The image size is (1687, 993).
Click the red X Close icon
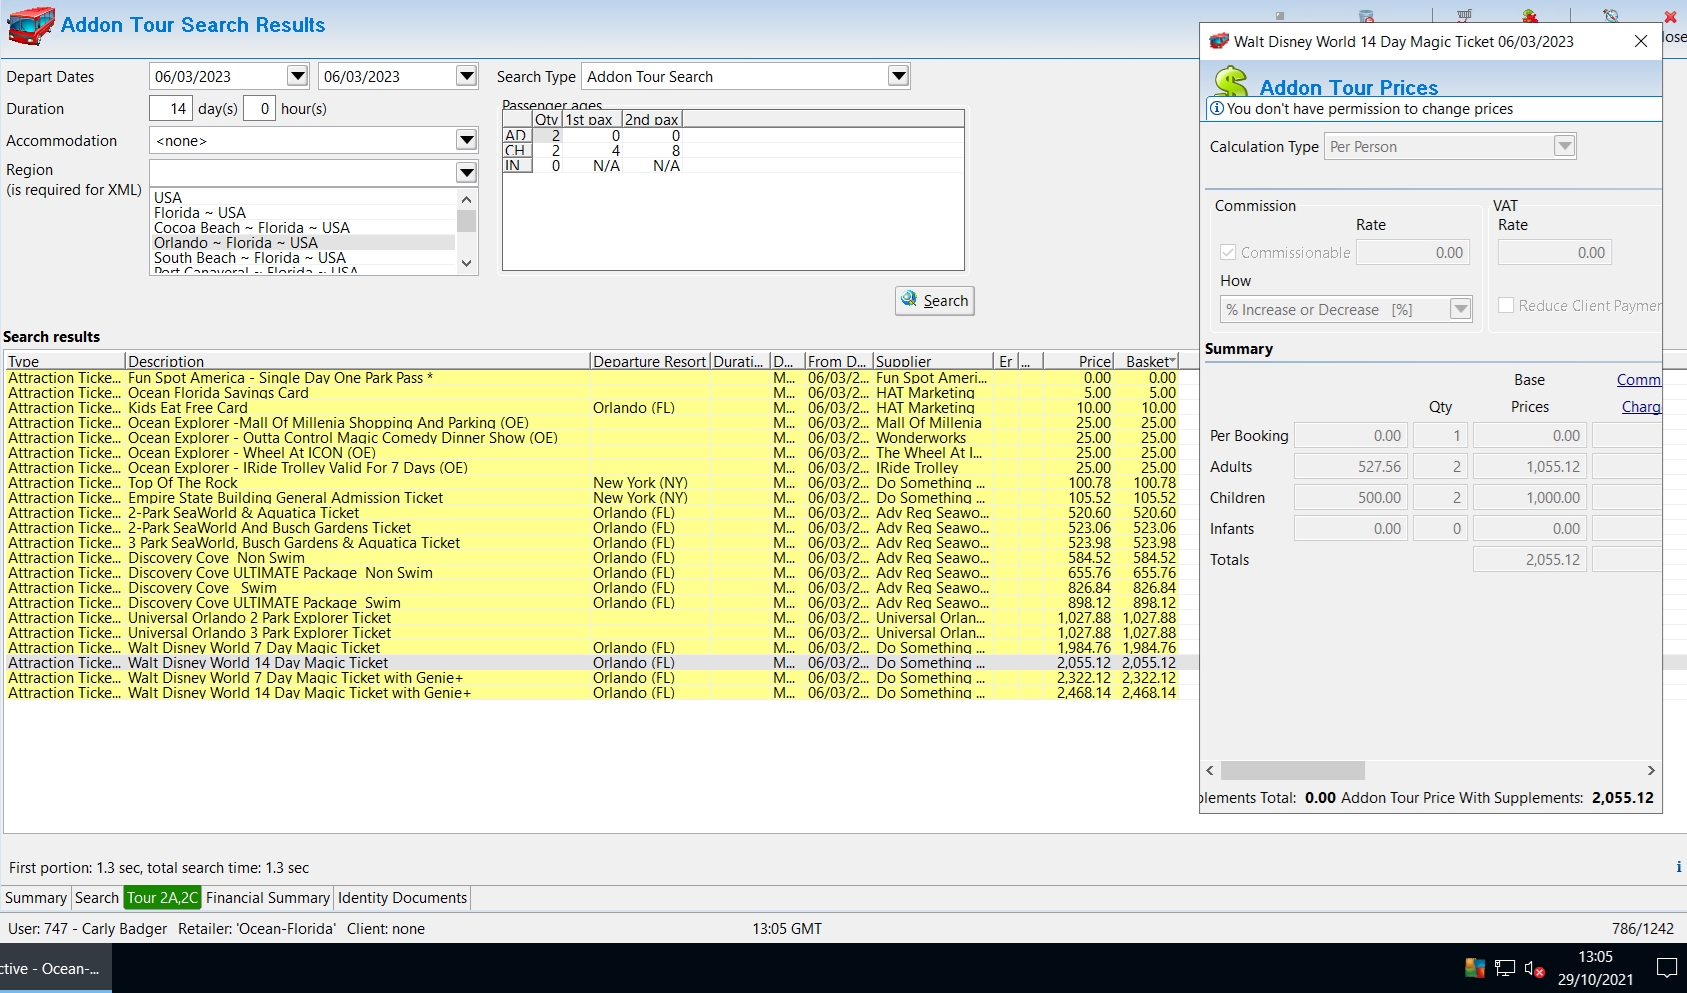[1670, 17]
